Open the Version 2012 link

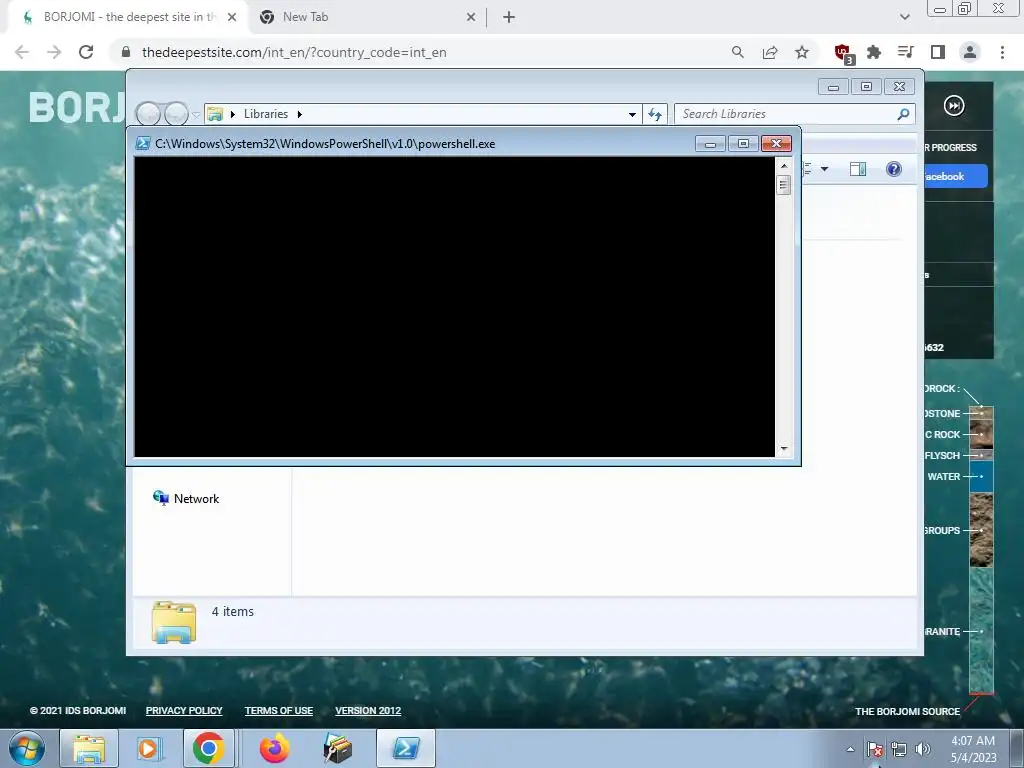[368, 711]
